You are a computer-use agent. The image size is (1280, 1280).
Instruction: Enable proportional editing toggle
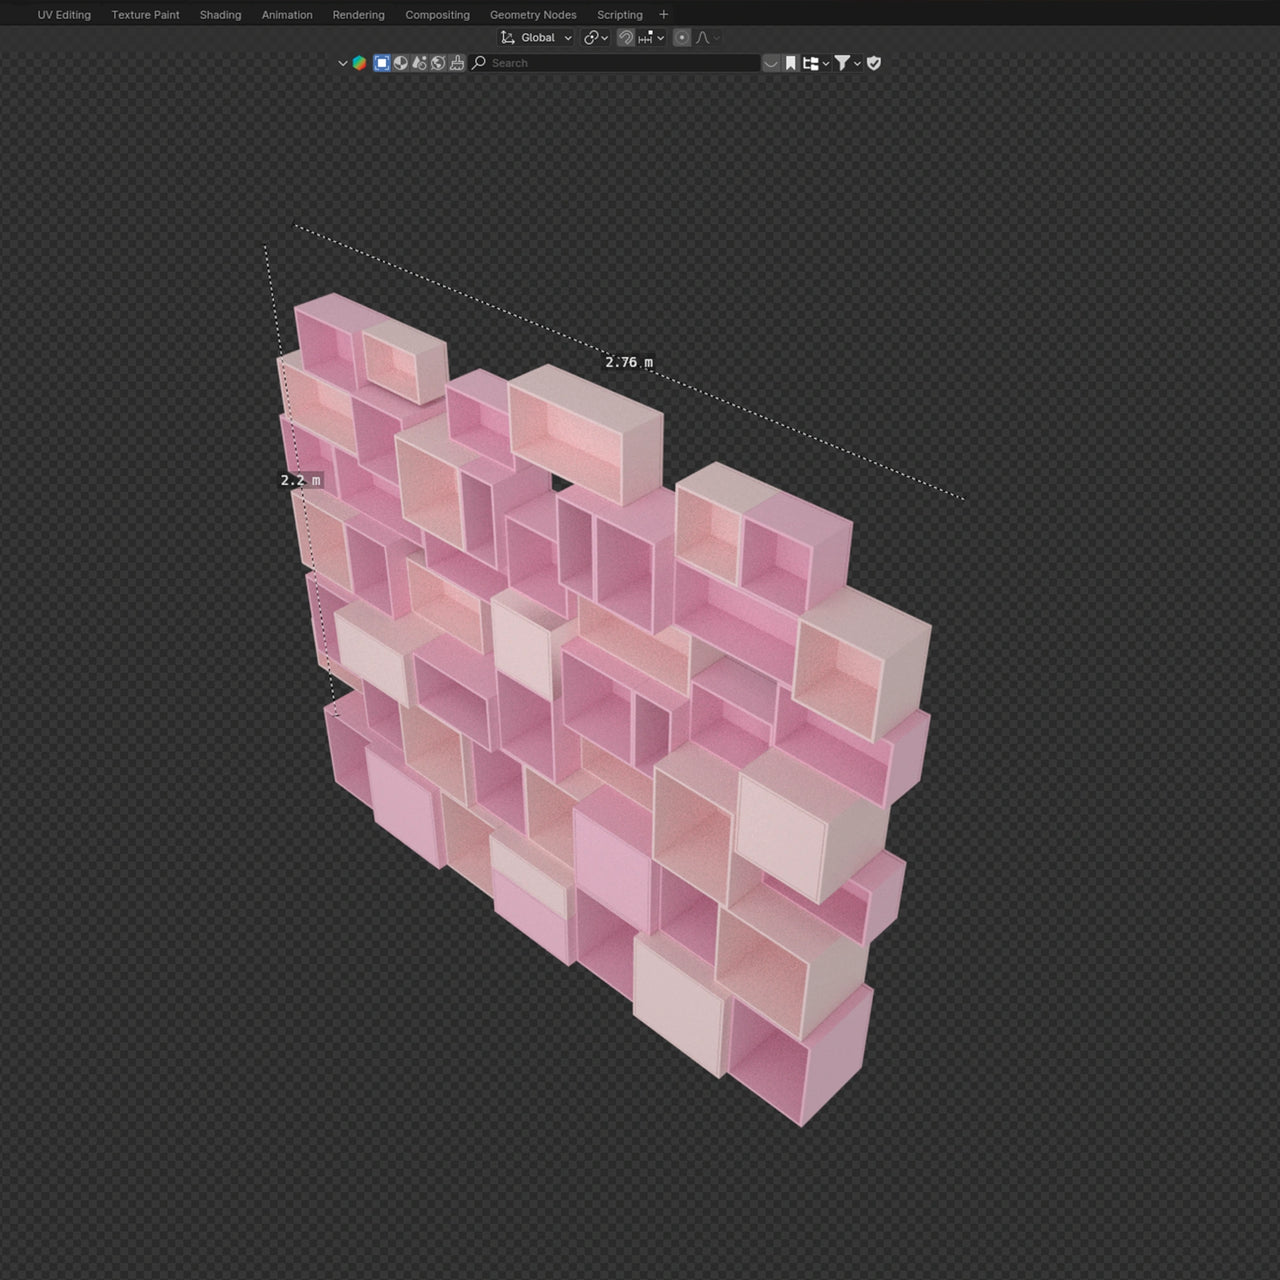[x=681, y=38]
